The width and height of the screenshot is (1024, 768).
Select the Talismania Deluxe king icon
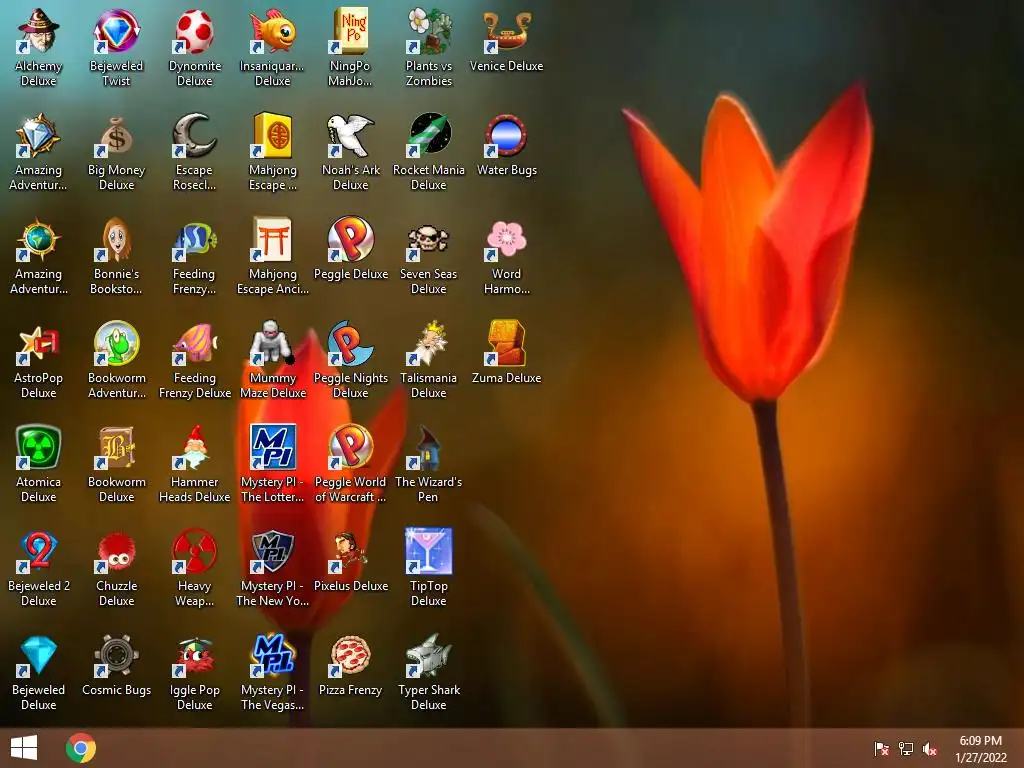(x=428, y=343)
